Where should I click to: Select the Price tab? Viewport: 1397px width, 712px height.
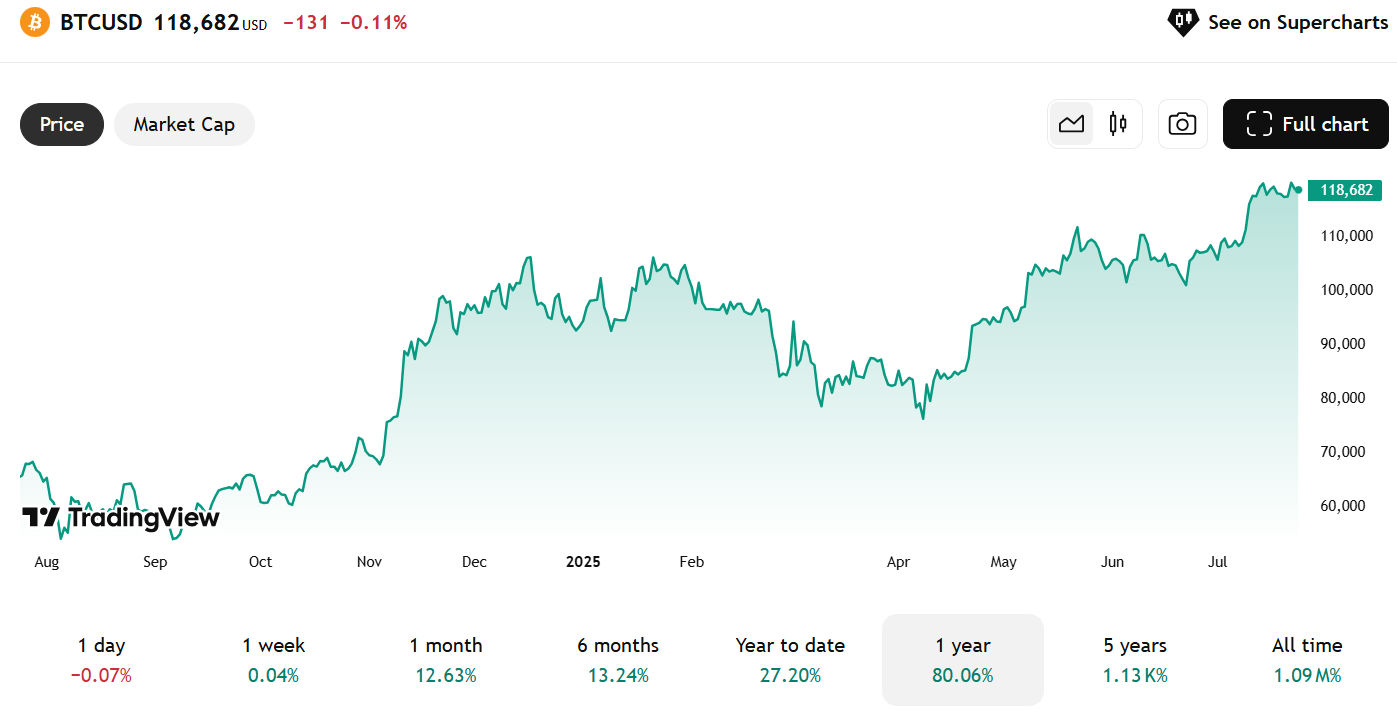coord(62,124)
